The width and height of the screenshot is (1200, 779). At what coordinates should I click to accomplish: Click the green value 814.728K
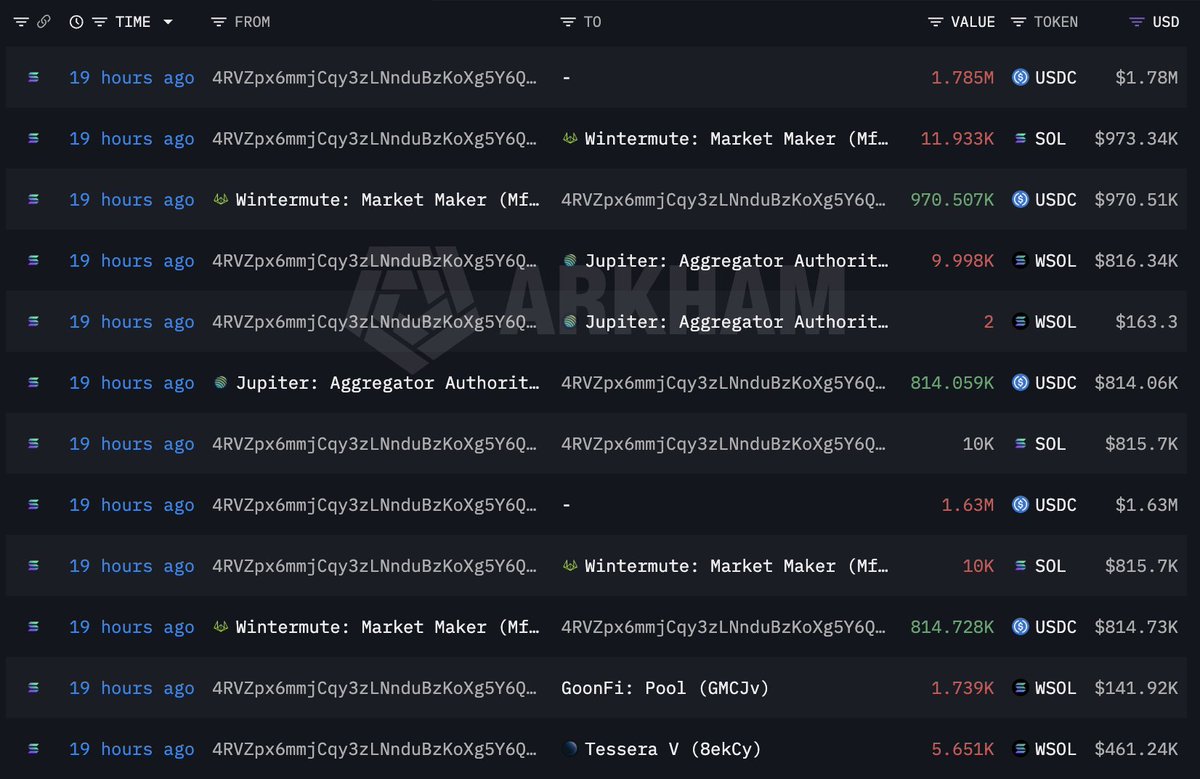pyautogui.click(x=952, y=626)
